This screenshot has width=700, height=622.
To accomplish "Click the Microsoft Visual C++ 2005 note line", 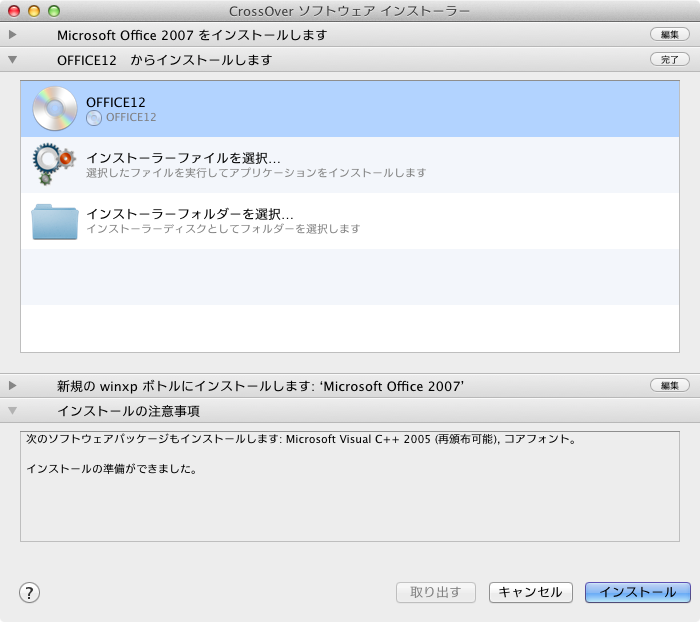I will click(x=301, y=439).
